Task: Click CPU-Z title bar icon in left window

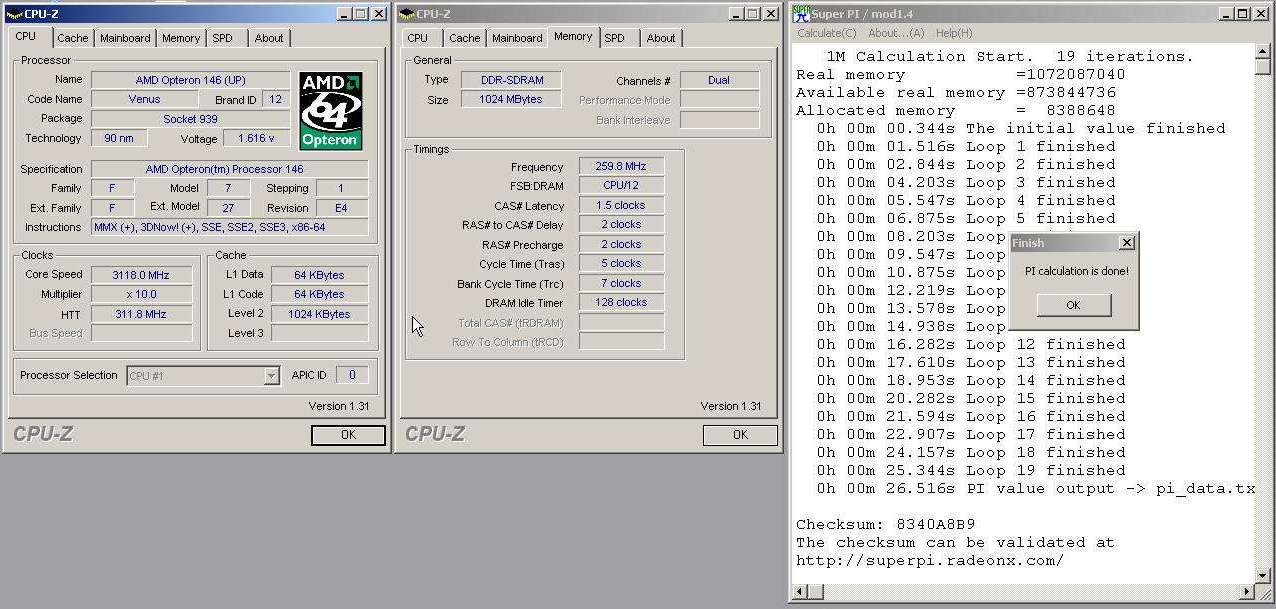Action: click(13, 14)
